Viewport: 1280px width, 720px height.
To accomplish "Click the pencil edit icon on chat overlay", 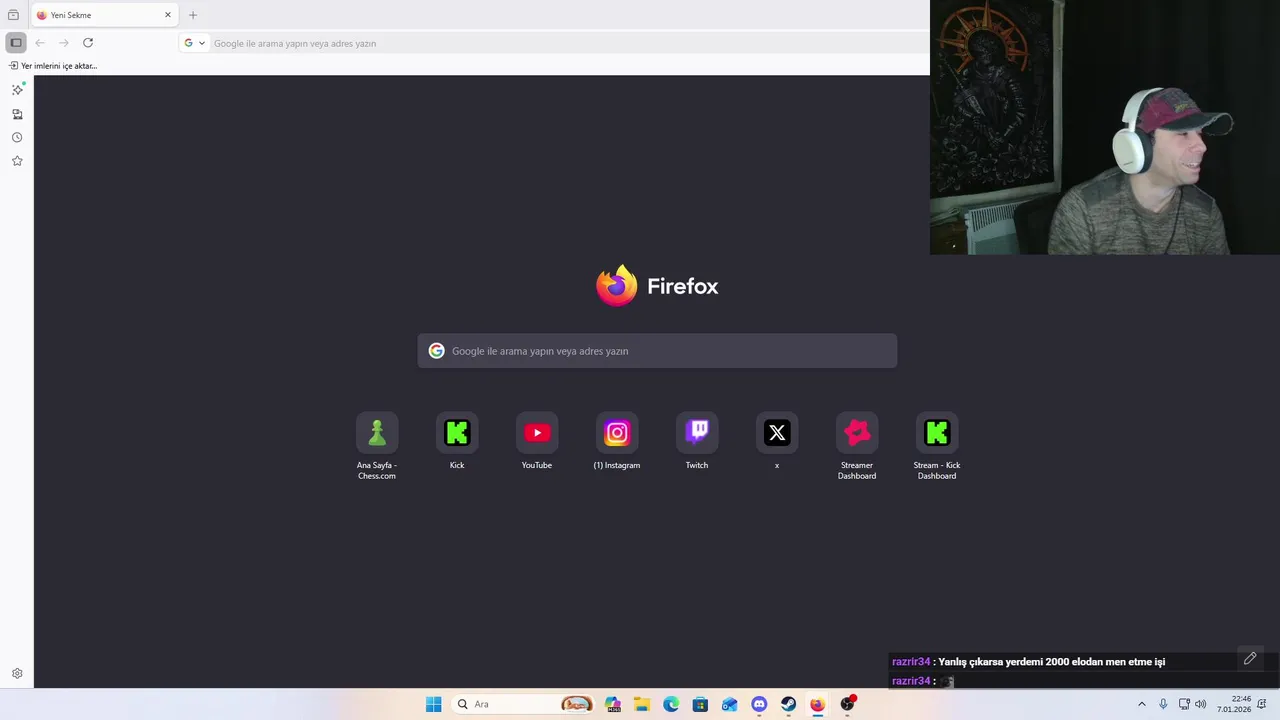I will coord(1250,658).
